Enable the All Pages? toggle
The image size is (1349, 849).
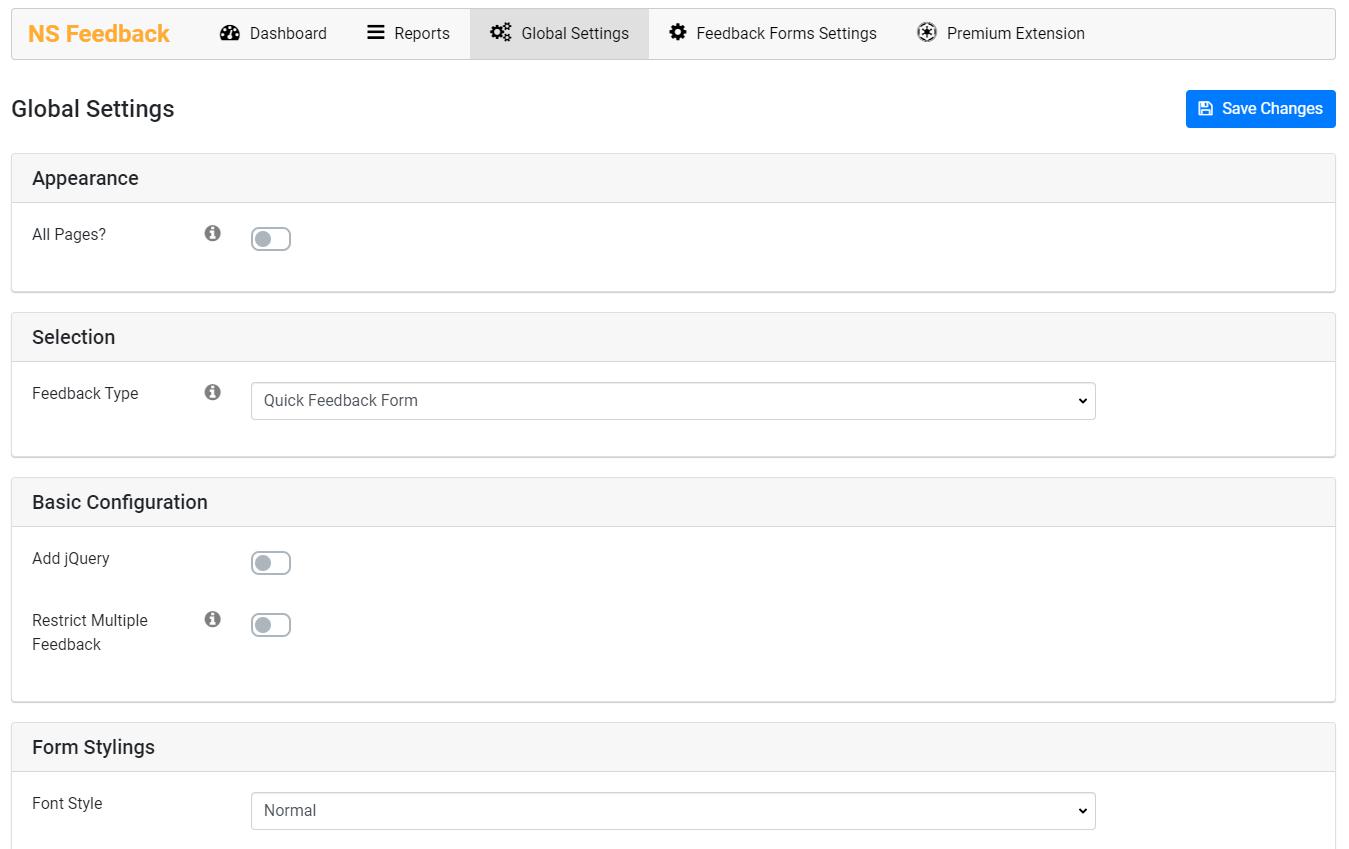pyautogui.click(x=271, y=239)
